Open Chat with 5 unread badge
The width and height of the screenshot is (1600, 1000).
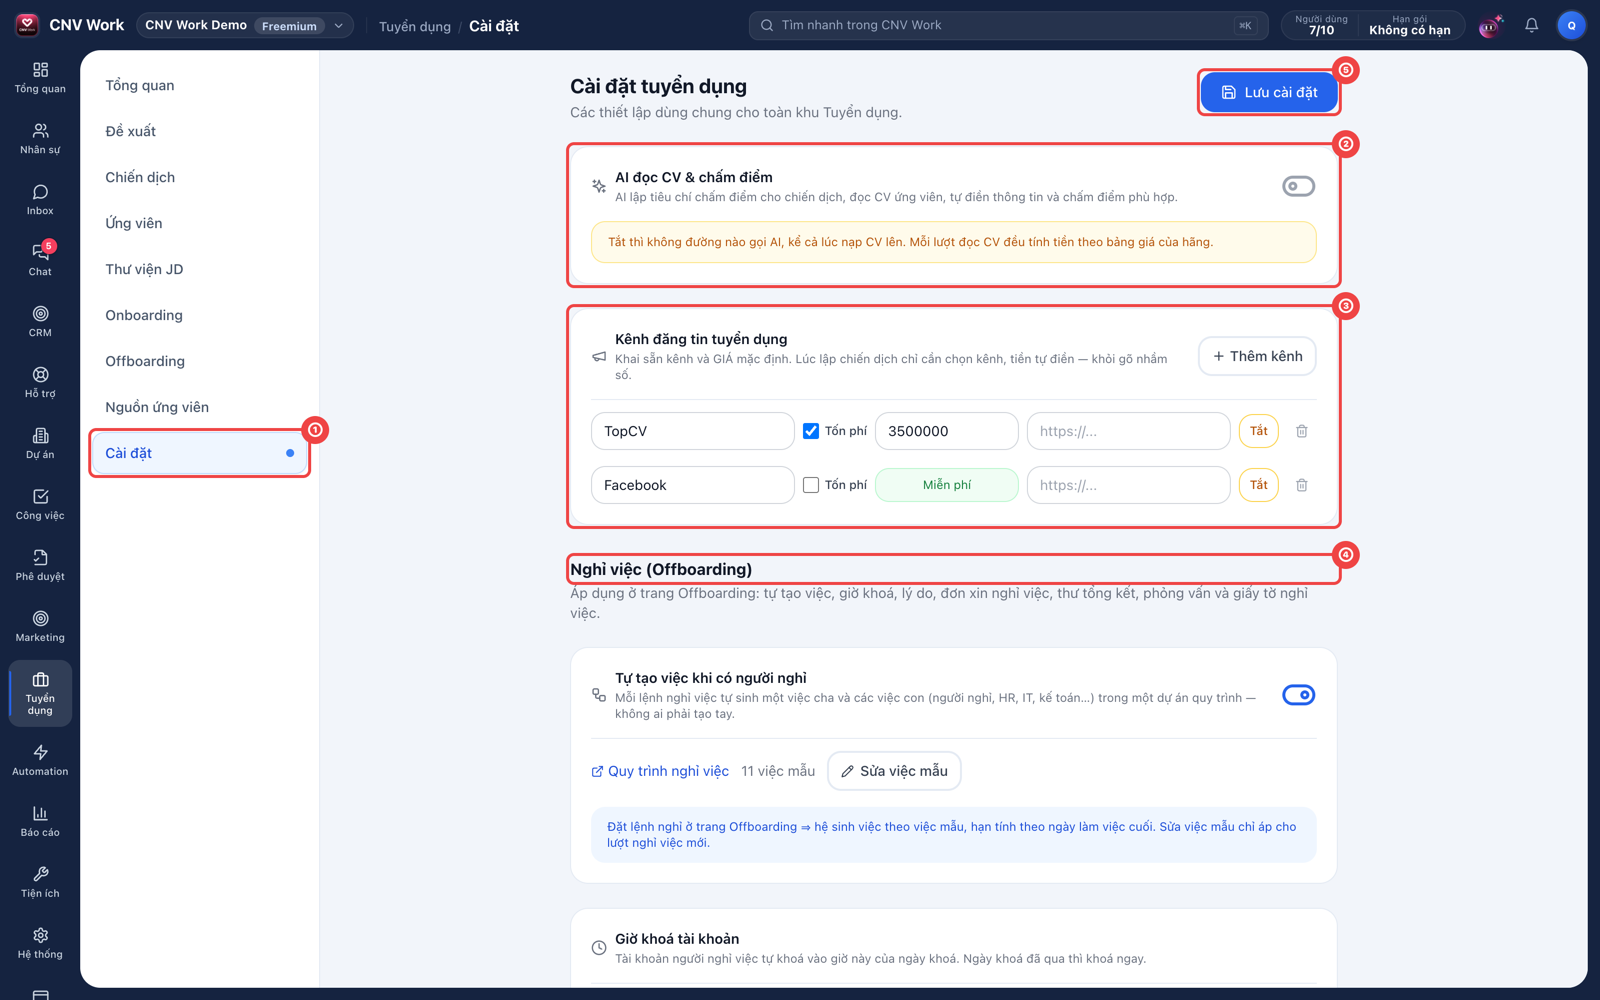pyautogui.click(x=40, y=261)
